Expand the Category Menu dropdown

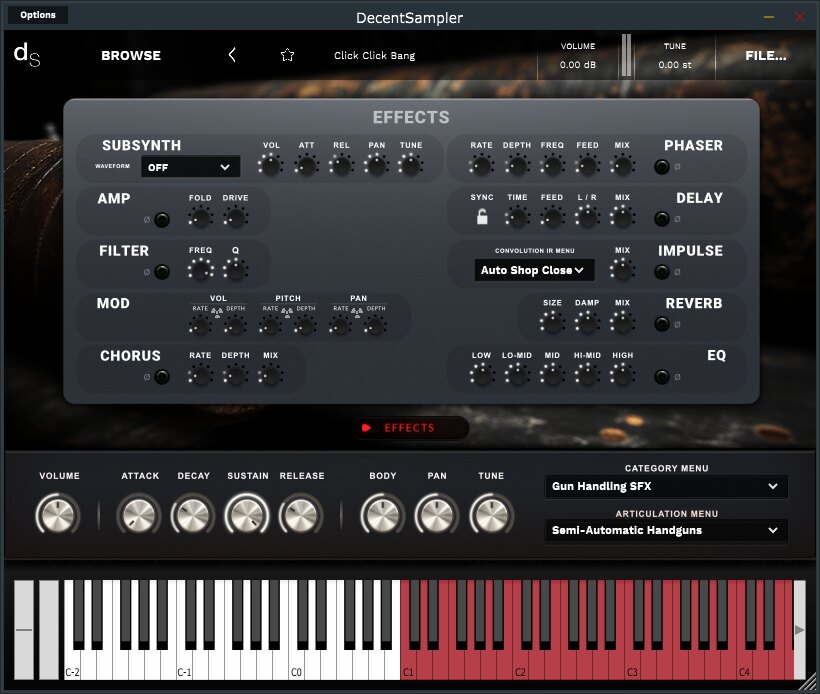click(666, 487)
